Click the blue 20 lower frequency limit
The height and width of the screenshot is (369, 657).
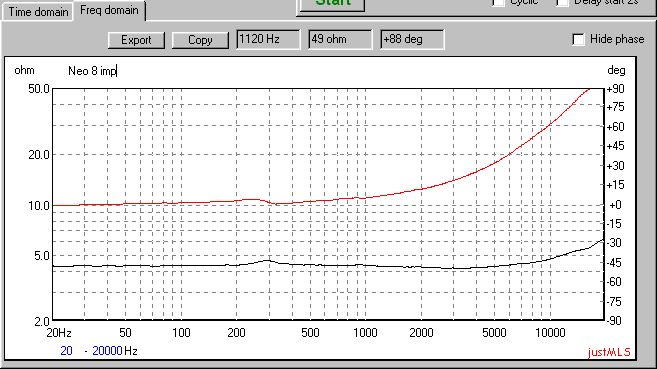coord(66,351)
